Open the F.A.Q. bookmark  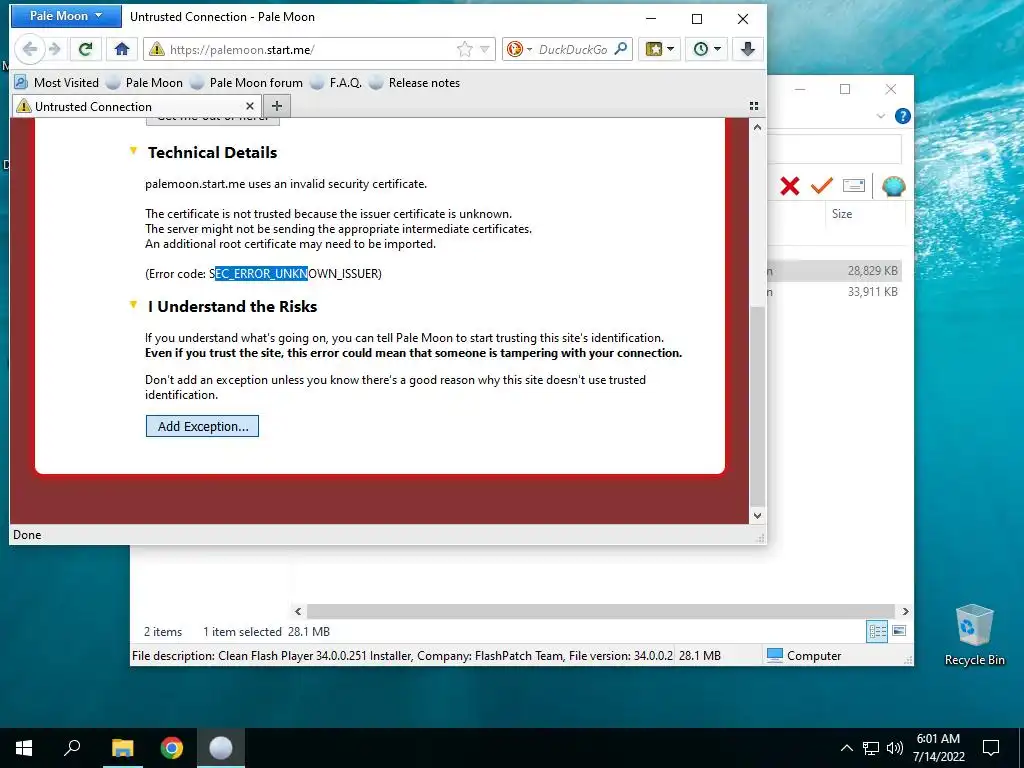[x=336, y=83]
